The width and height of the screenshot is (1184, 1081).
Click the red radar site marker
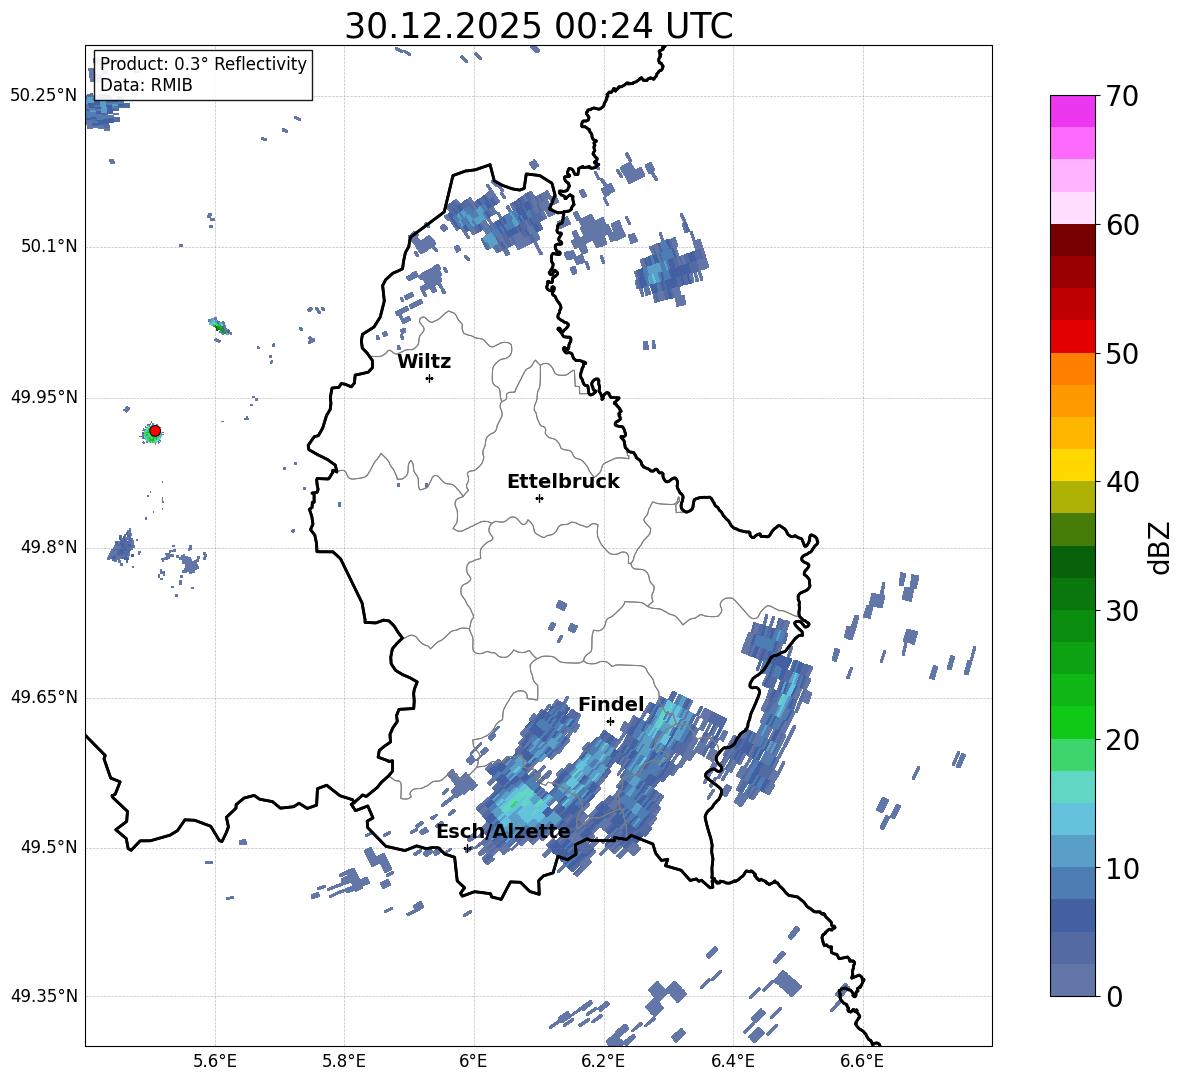155,431
